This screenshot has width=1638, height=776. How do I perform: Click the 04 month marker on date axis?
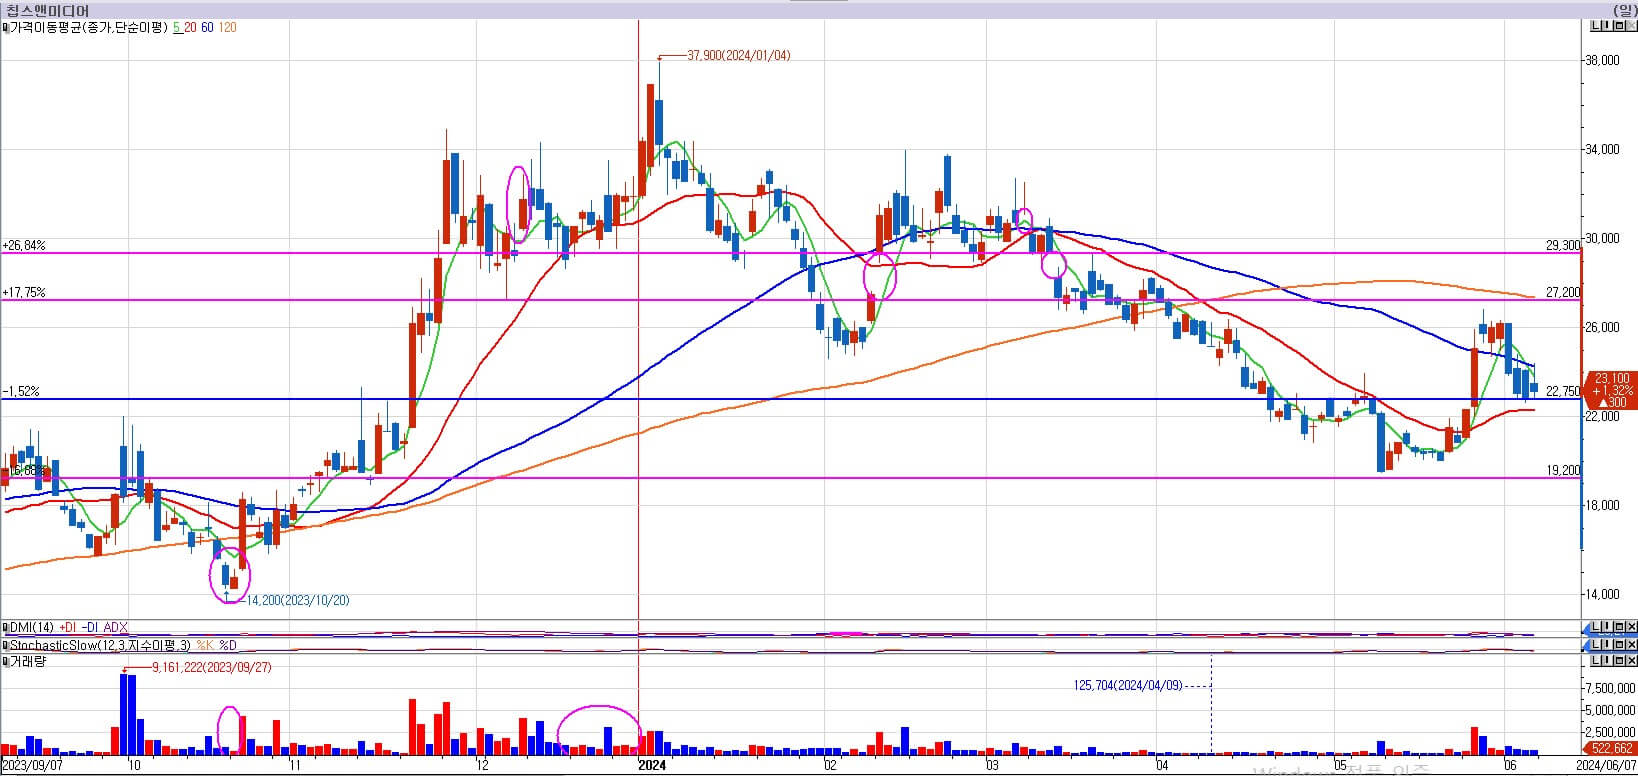(1161, 766)
